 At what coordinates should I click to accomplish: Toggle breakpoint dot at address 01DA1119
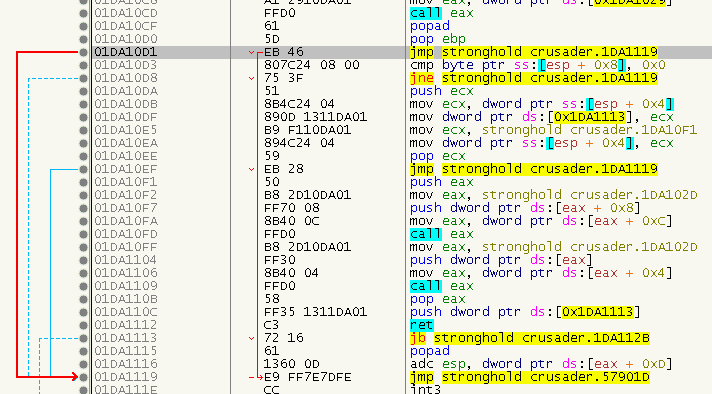[83, 377]
